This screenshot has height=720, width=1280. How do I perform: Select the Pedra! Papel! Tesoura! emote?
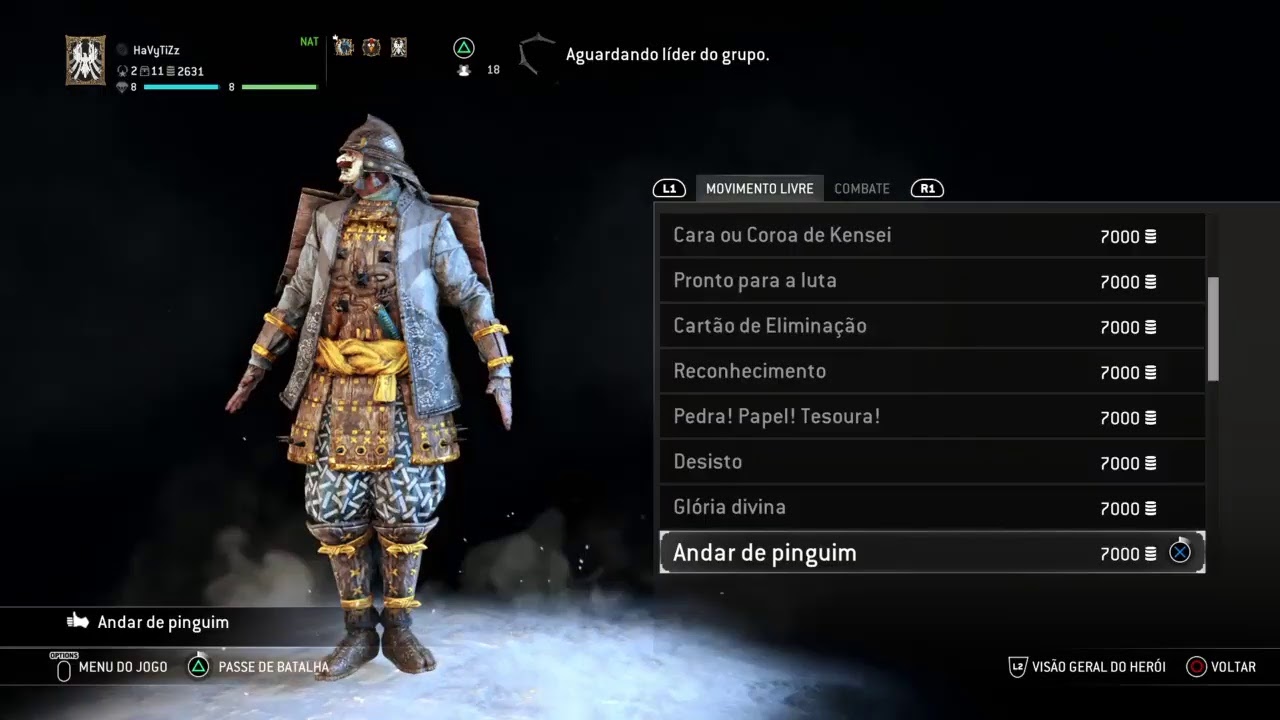932,417
